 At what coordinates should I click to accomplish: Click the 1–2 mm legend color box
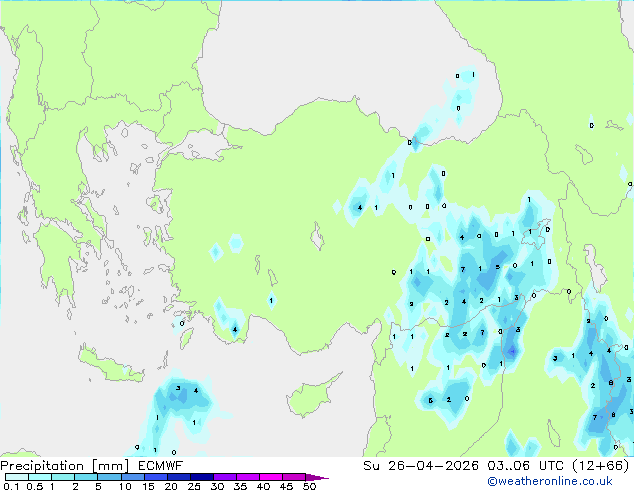tap(63, 477)
